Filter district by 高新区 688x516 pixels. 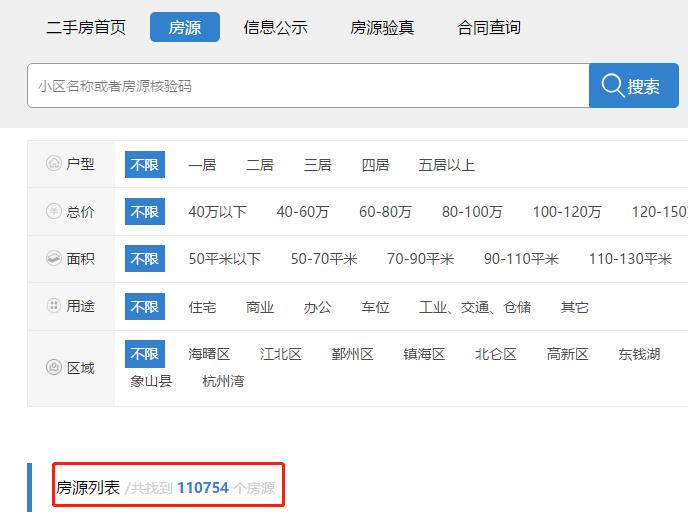(567, 354)
